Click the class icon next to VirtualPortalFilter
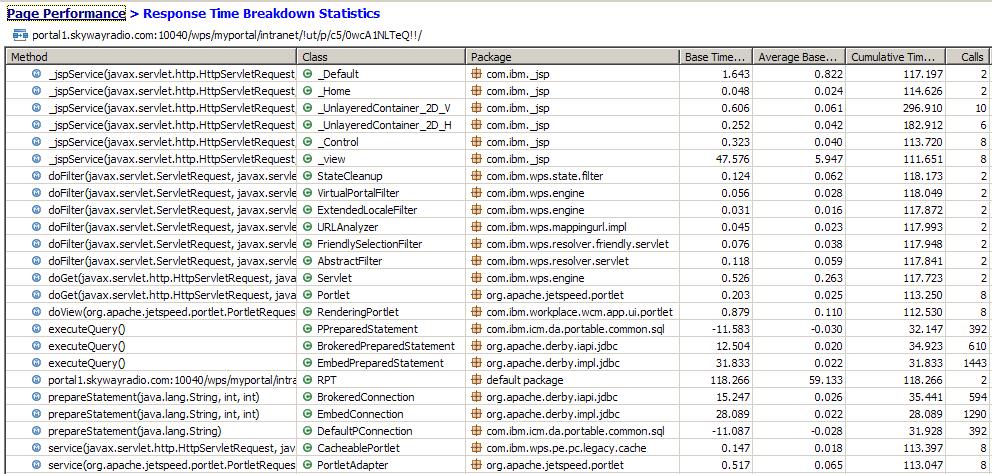 pyautogui.click(x=308, y=193)
